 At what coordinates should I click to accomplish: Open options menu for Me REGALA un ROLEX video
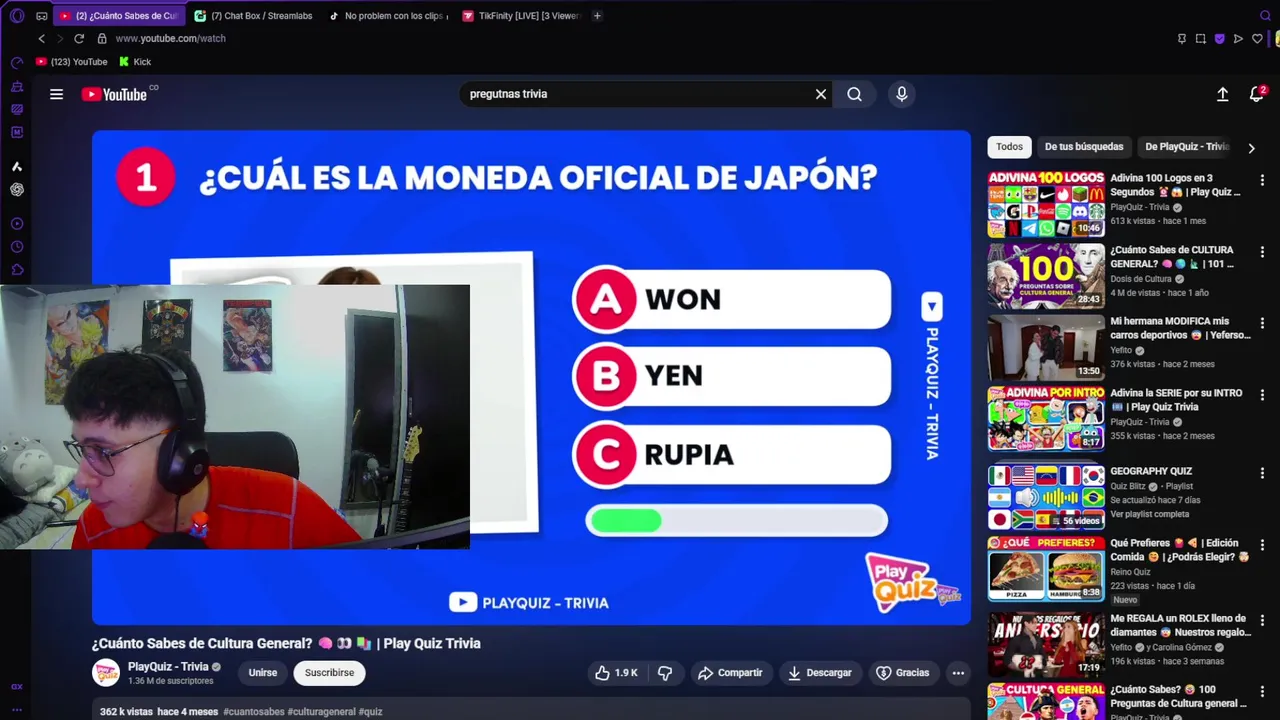pyautogui.click(x=1262, y=620)
